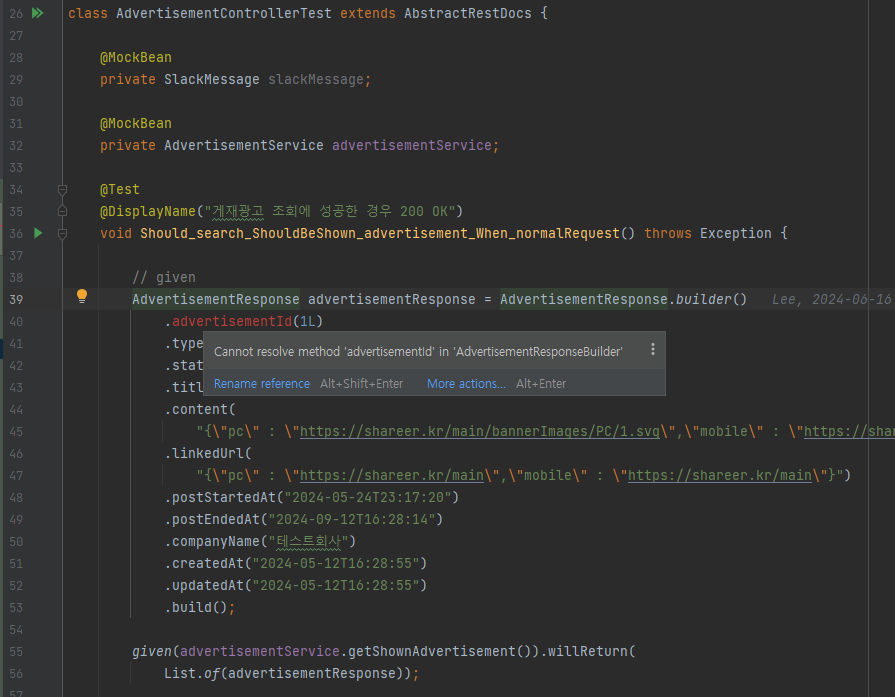Click slackMessage field name

(x=316, y=79)
